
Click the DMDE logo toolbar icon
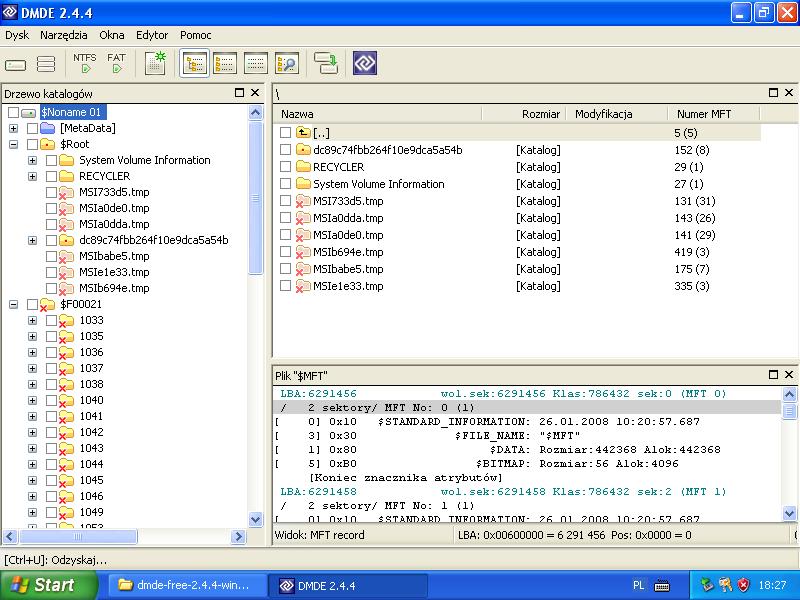point(365,63)
